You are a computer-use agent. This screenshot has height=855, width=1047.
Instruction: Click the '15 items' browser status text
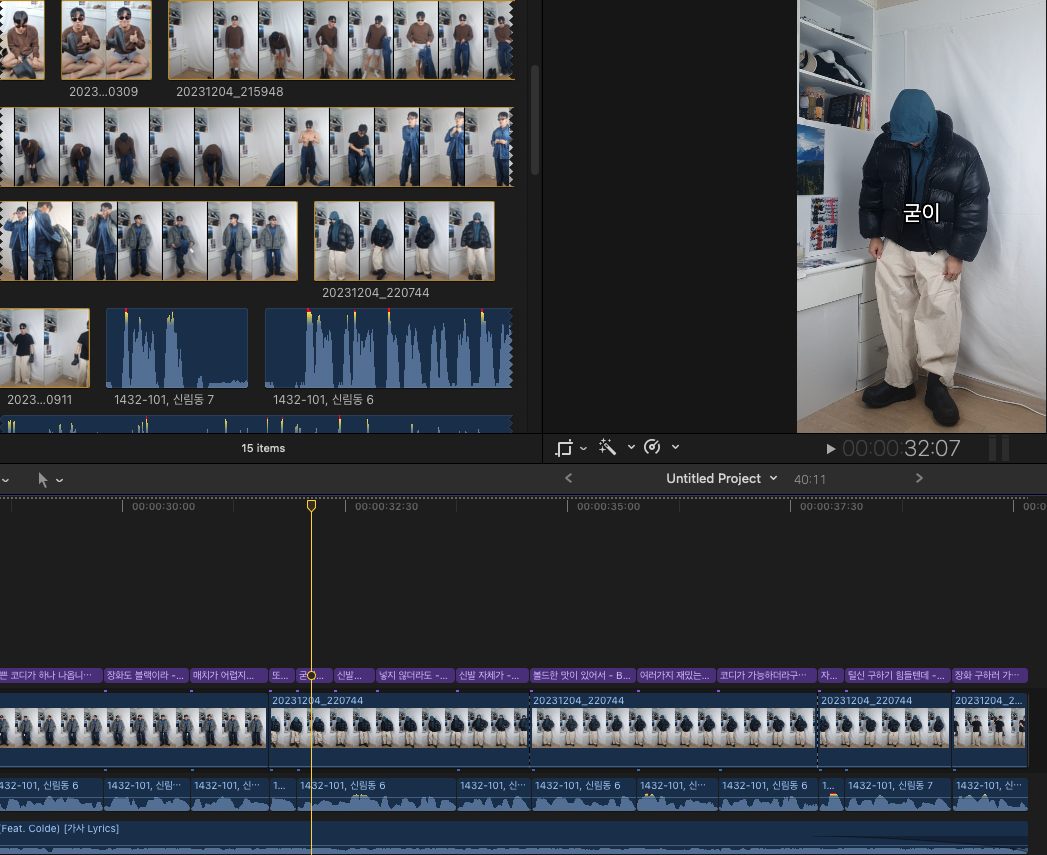263,448
